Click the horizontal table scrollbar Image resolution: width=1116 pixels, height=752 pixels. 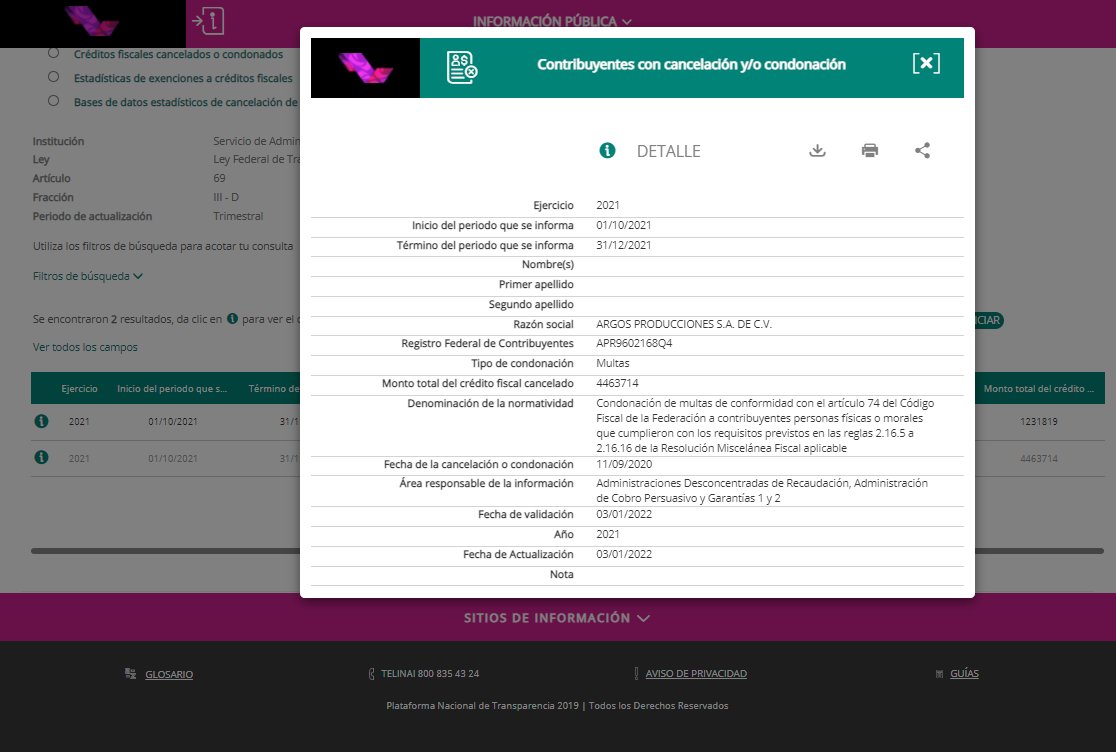click(x=567, y=551)
